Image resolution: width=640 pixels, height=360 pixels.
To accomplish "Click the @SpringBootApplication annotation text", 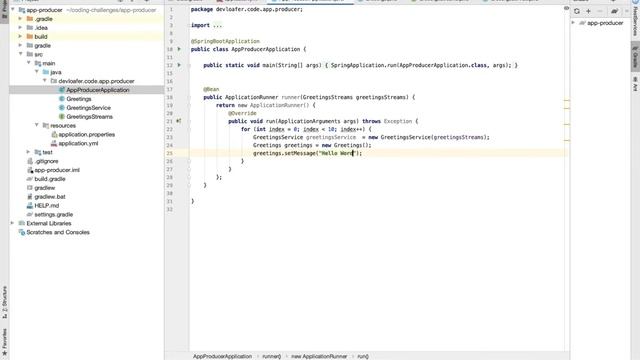I will pos(225,41).
